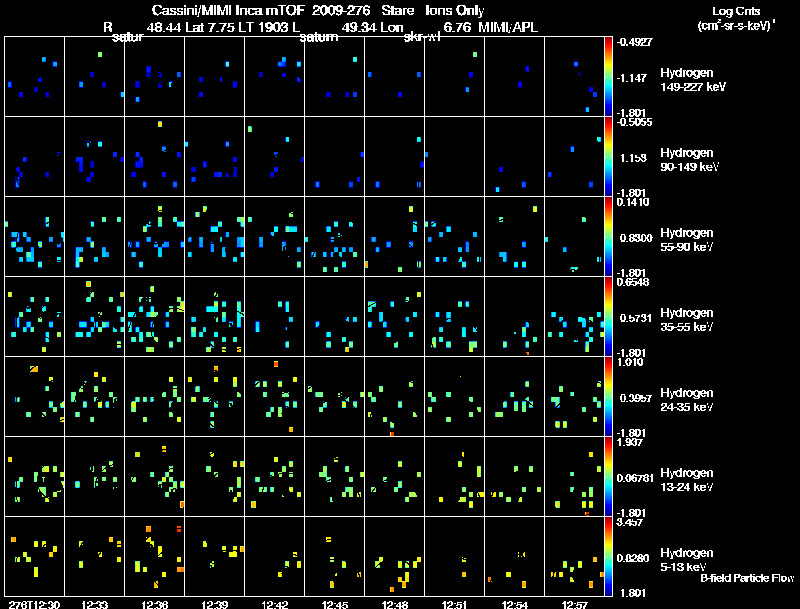Click the color bar beside Hydrogen 55-90 keV
This screenshot has height=609, width=800.
[608, 237]
